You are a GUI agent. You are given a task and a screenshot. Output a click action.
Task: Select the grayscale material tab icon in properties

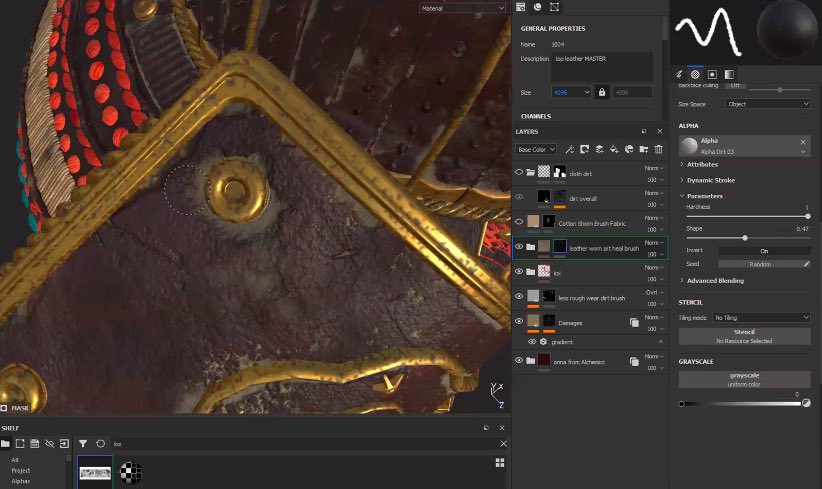(729, 74)
